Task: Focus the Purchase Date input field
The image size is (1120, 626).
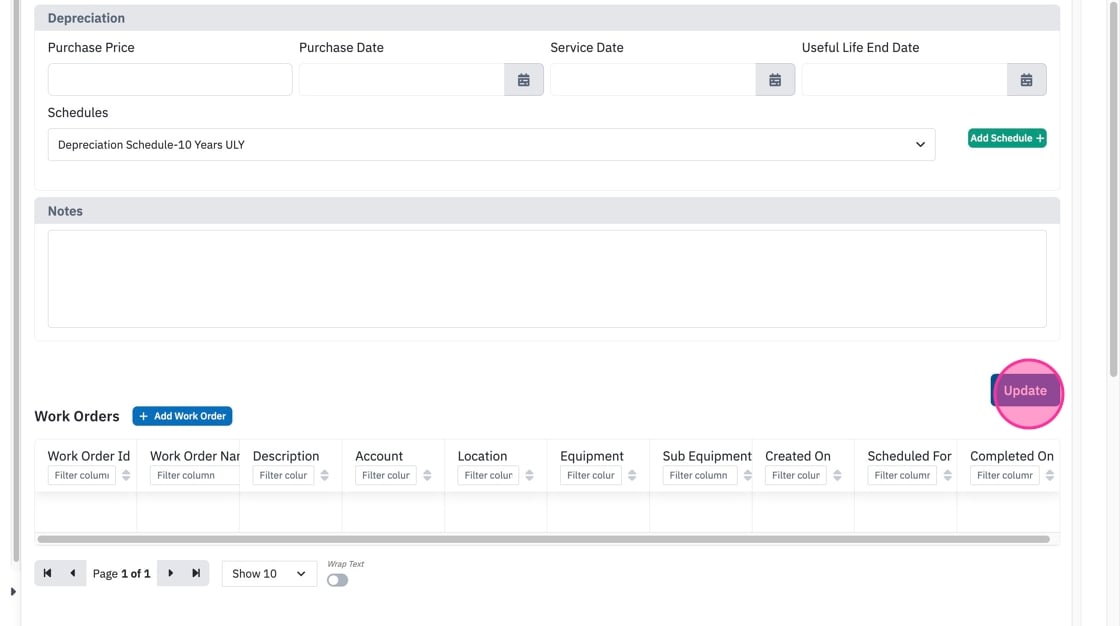Action: (401, 79)
